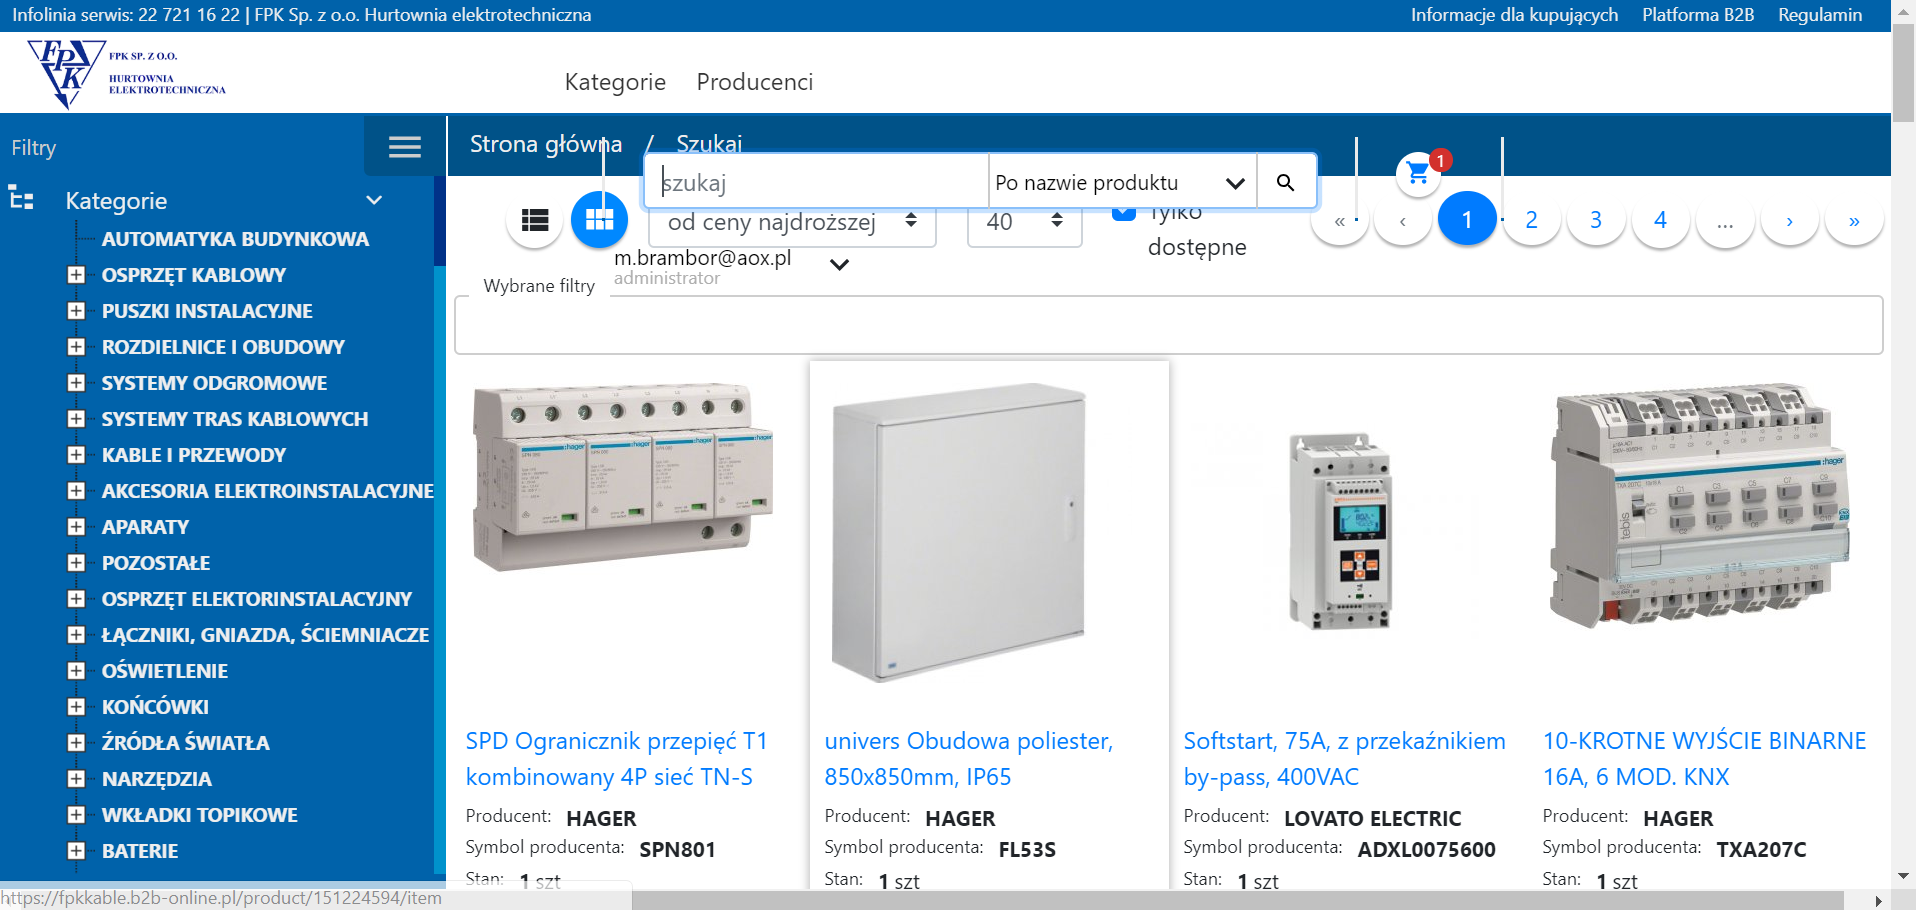Switch to grid view layout
Screen dimensions: 1916x910
coord(599,220)
